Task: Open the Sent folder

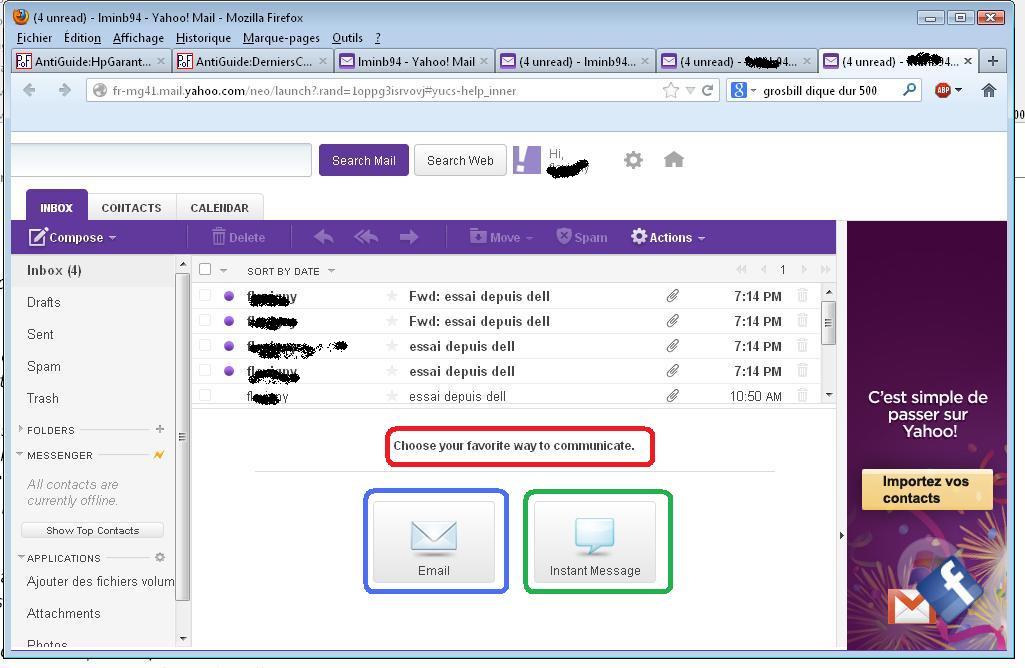Action: (x=40, y=334)
